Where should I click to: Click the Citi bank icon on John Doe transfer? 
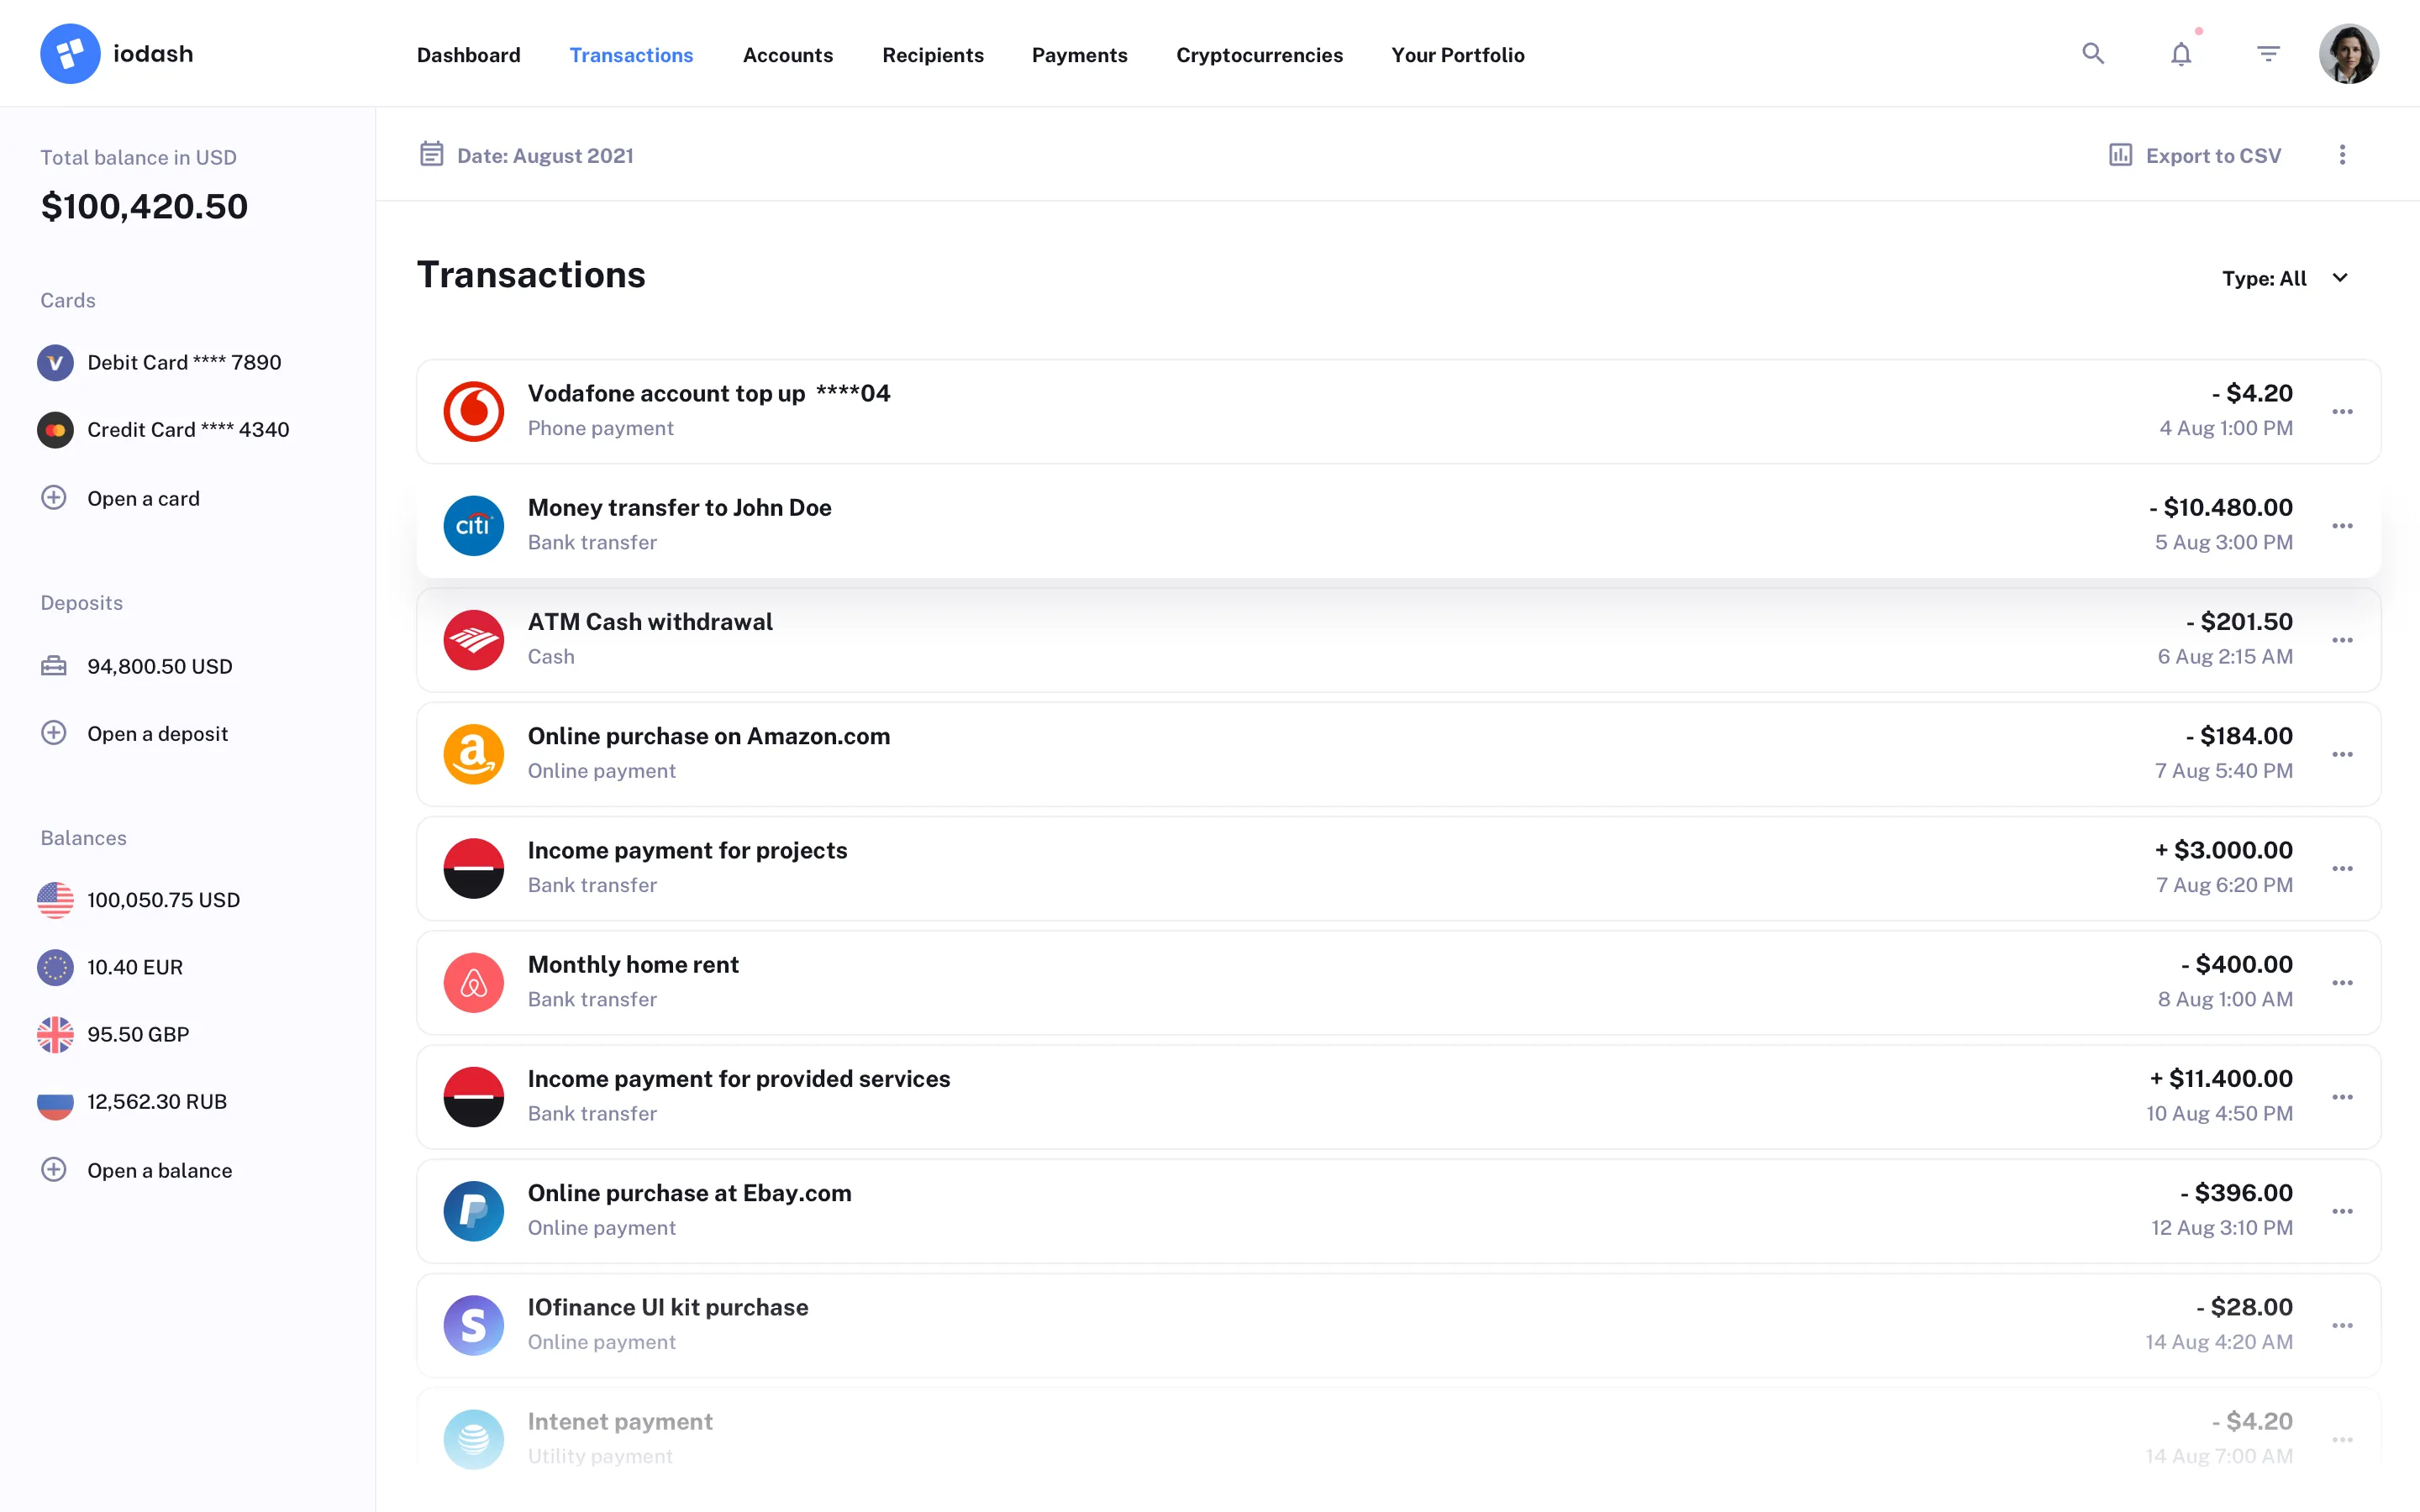click(474, 525)
